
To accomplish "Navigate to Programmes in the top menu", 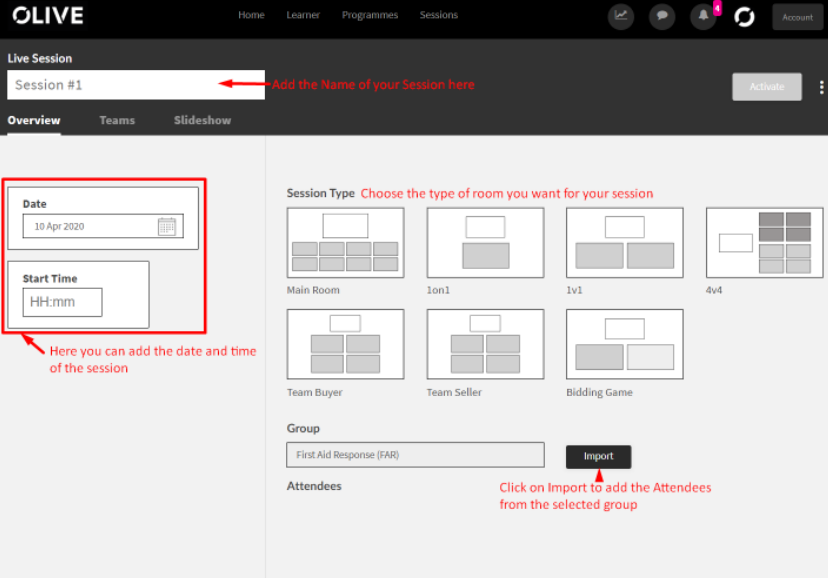I will click(370, 16).
